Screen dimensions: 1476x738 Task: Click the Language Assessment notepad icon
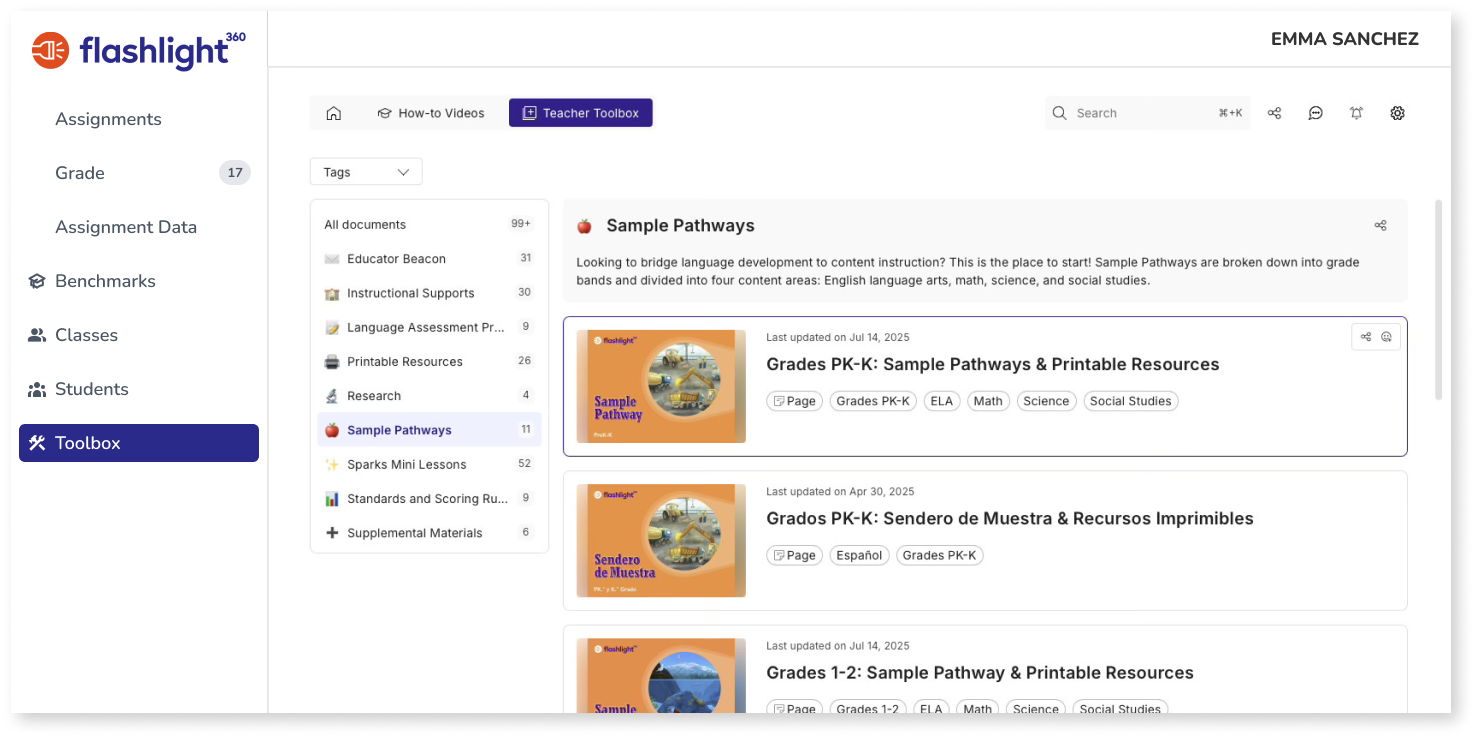(332, 327)
